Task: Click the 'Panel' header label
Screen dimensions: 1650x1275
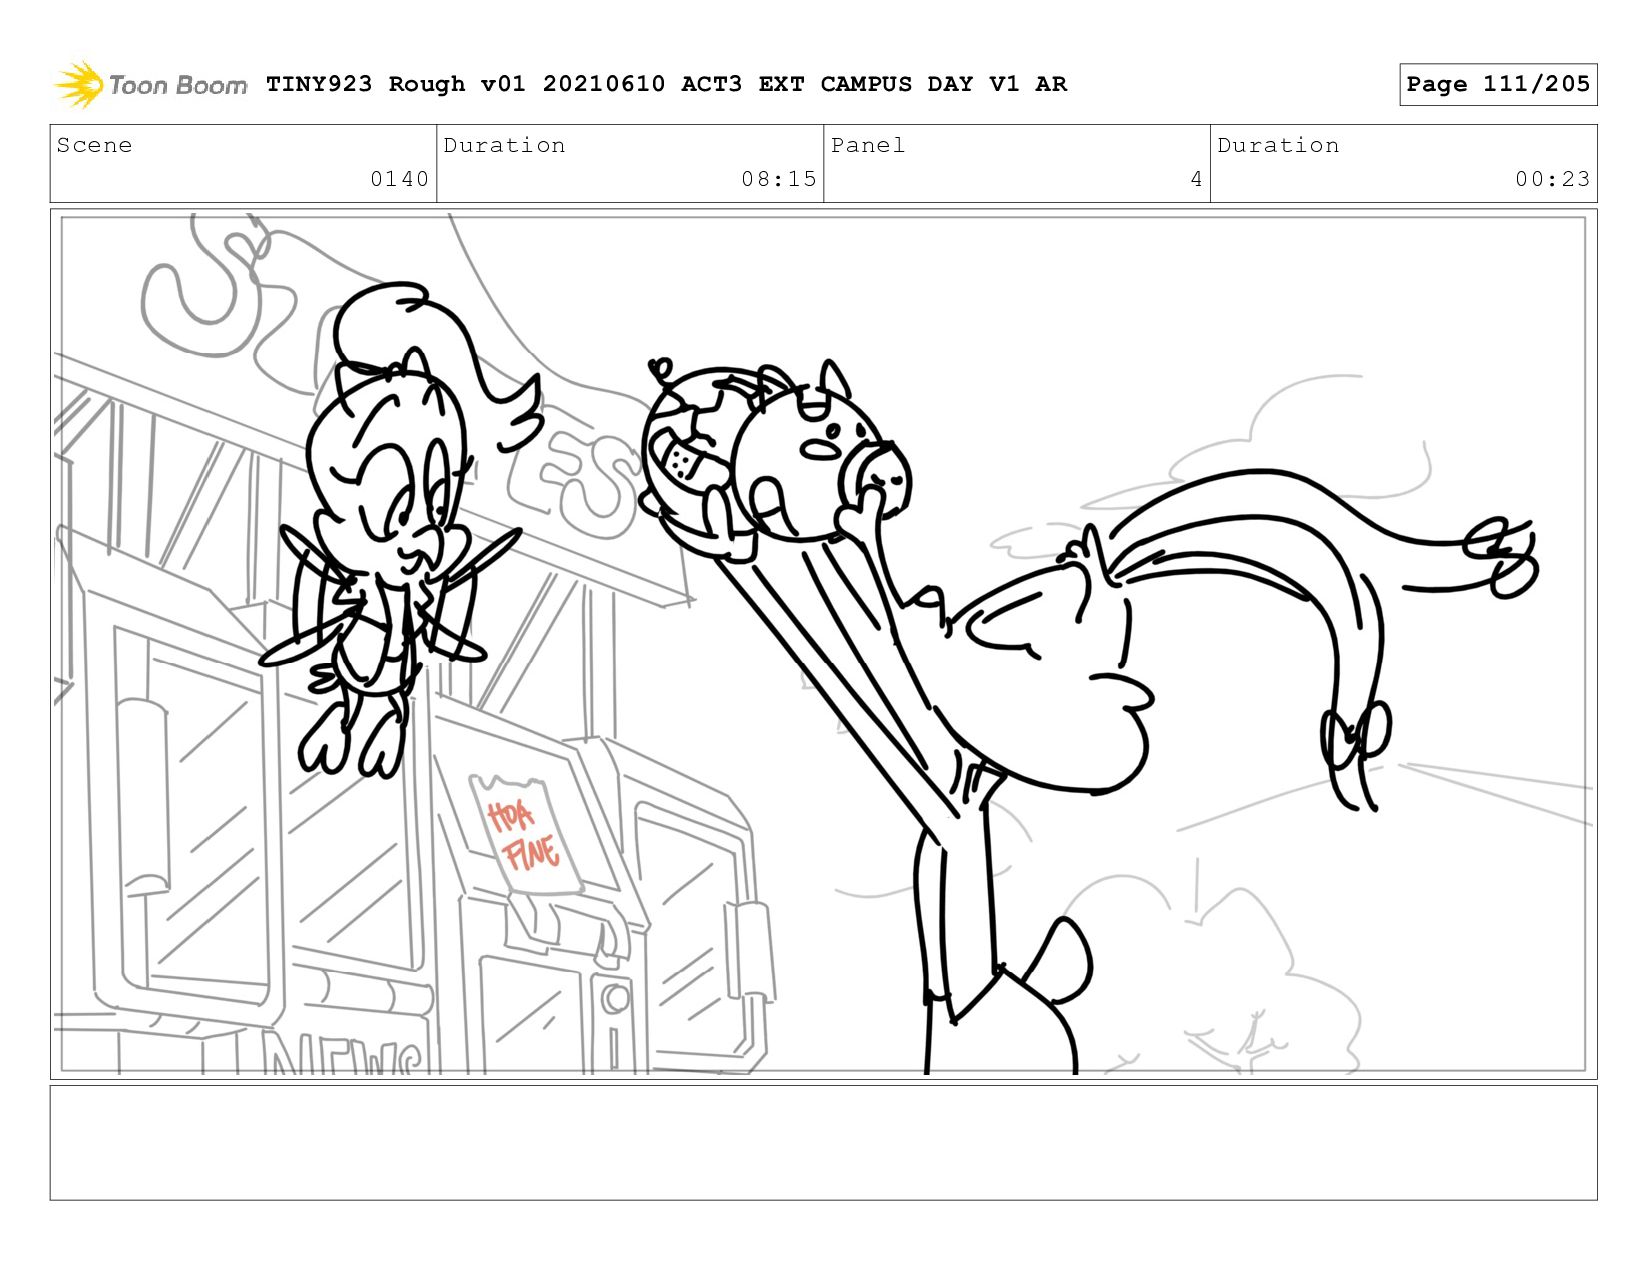Action: click(868, 145)
